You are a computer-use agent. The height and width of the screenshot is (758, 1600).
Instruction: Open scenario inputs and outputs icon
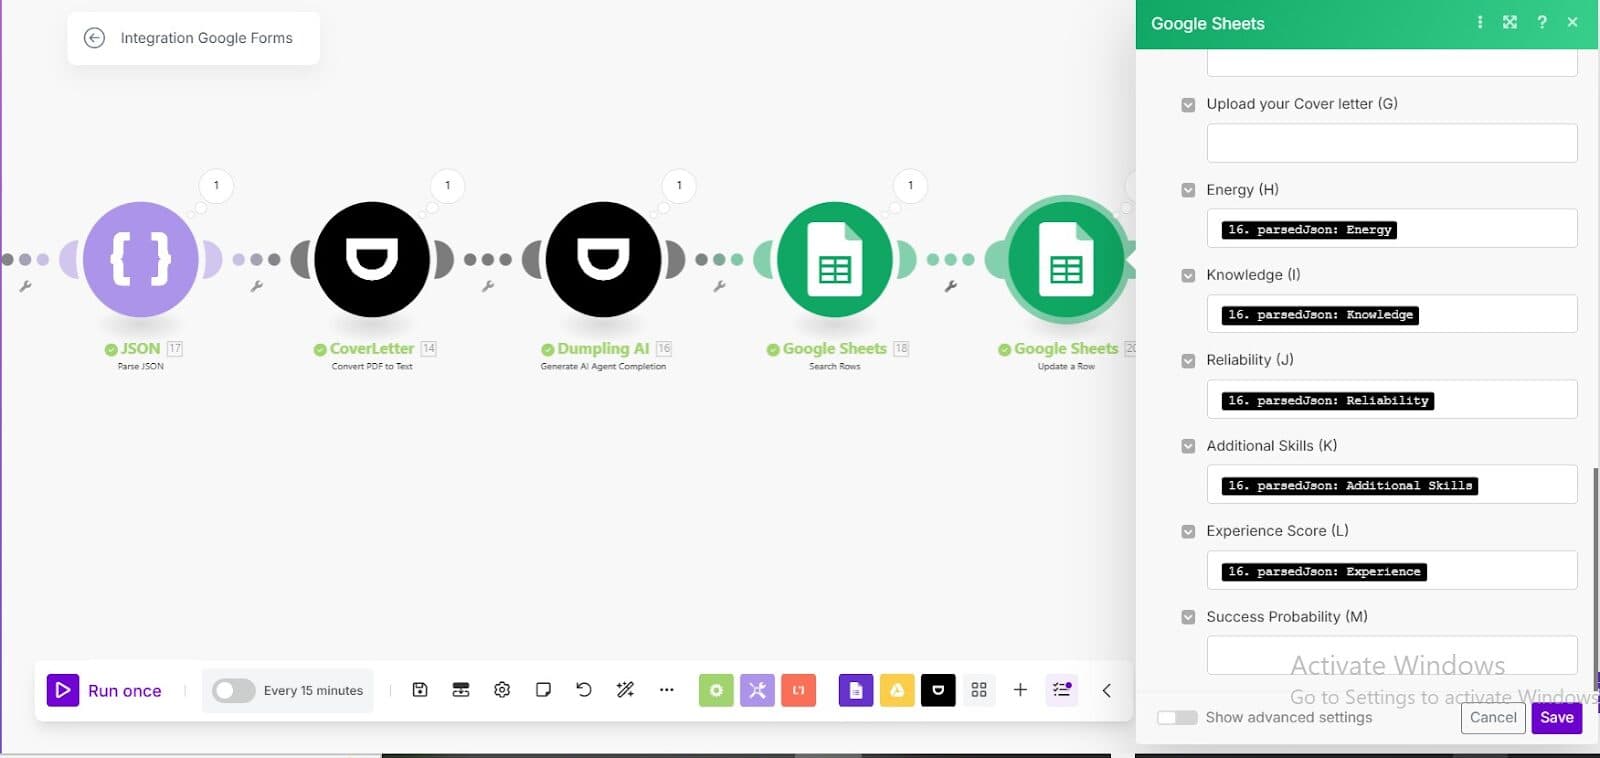(x=461, y=690)
